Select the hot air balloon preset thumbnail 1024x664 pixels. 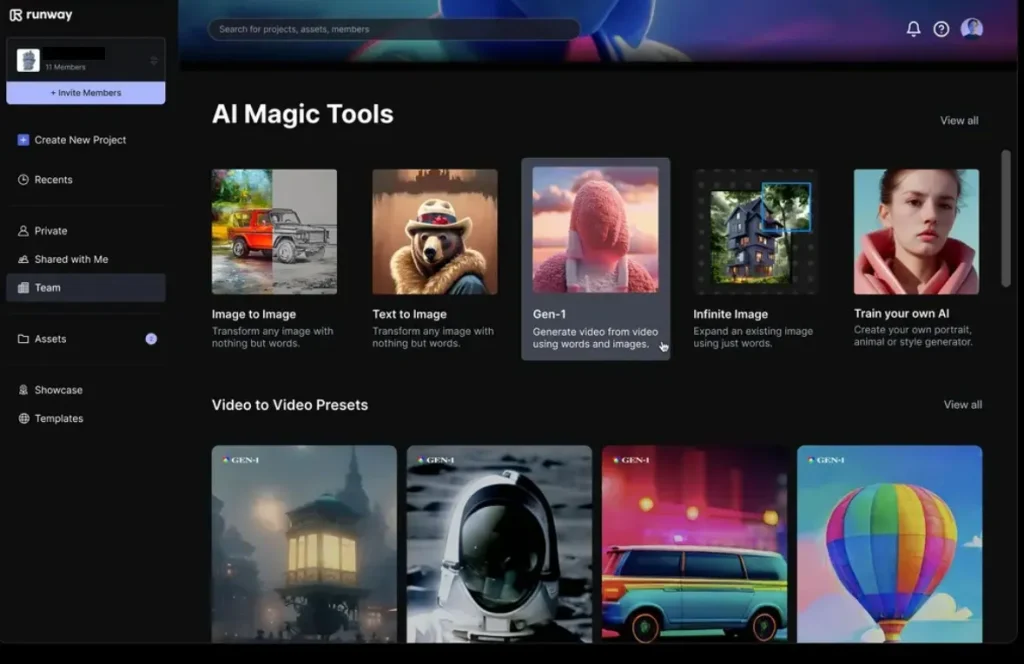[x=889, y=543]
